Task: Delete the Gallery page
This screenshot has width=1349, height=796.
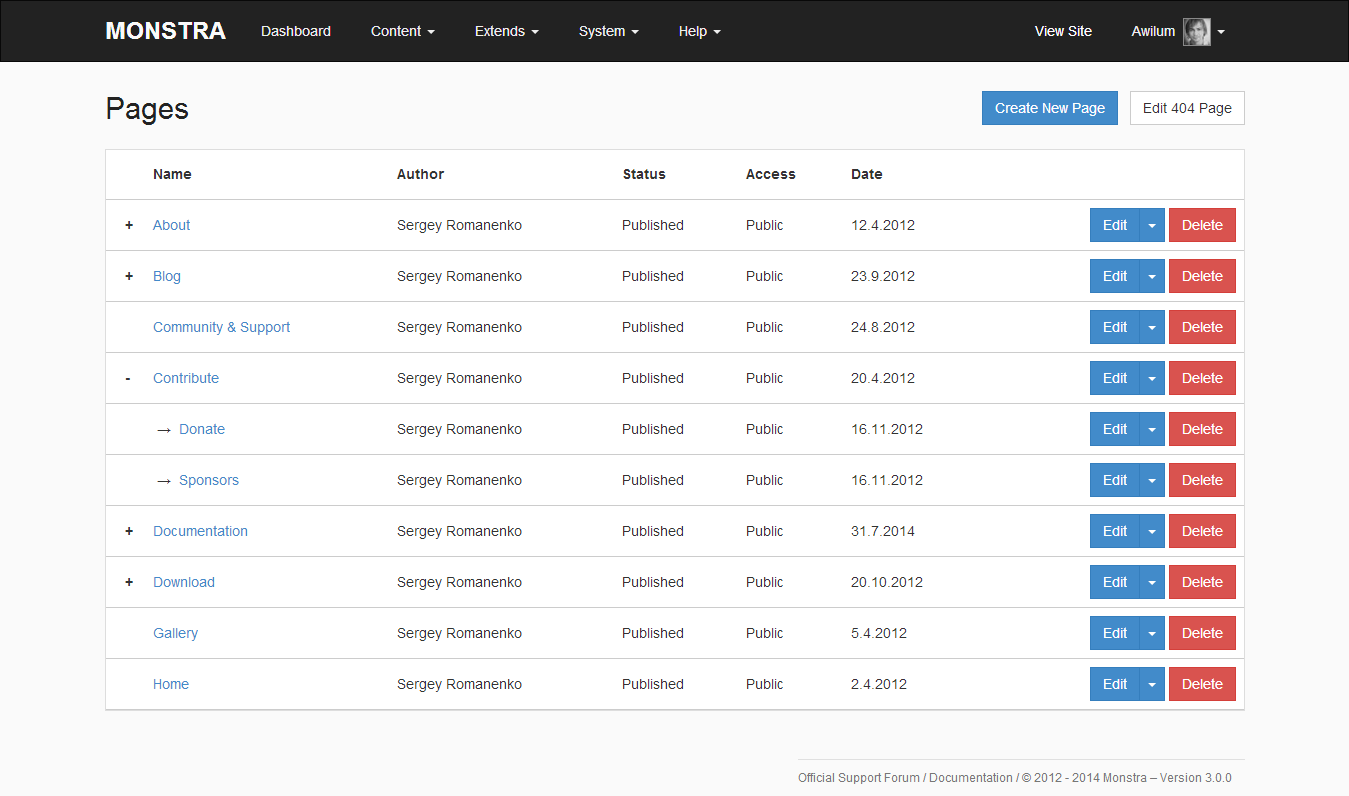Action: (x=1202, y=633)
